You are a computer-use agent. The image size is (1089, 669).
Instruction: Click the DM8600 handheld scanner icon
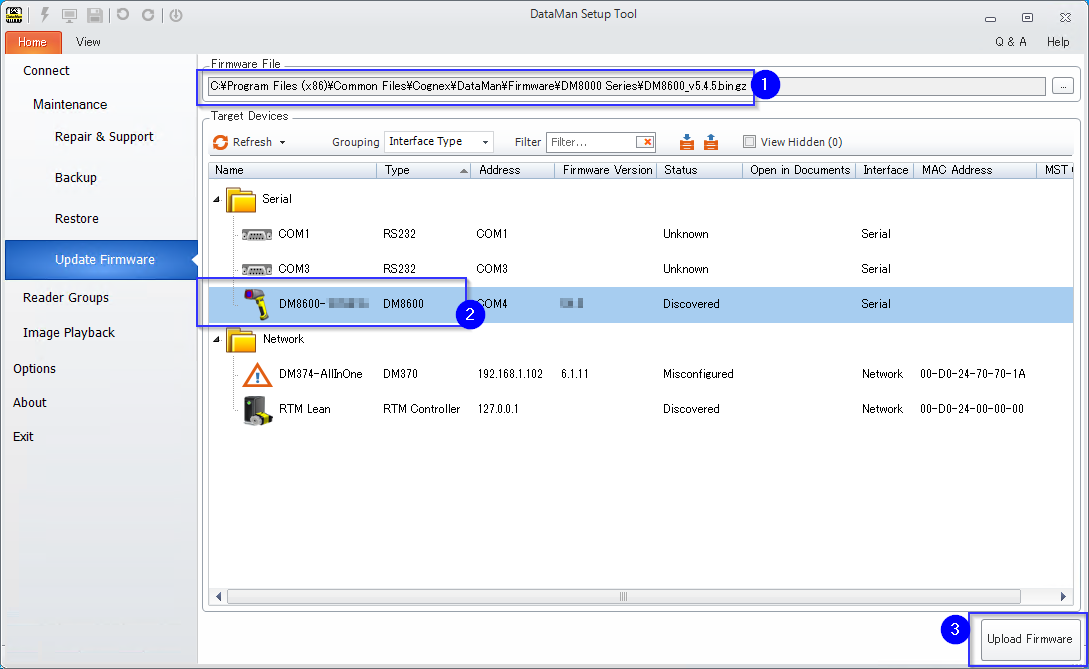pos(256,304)
